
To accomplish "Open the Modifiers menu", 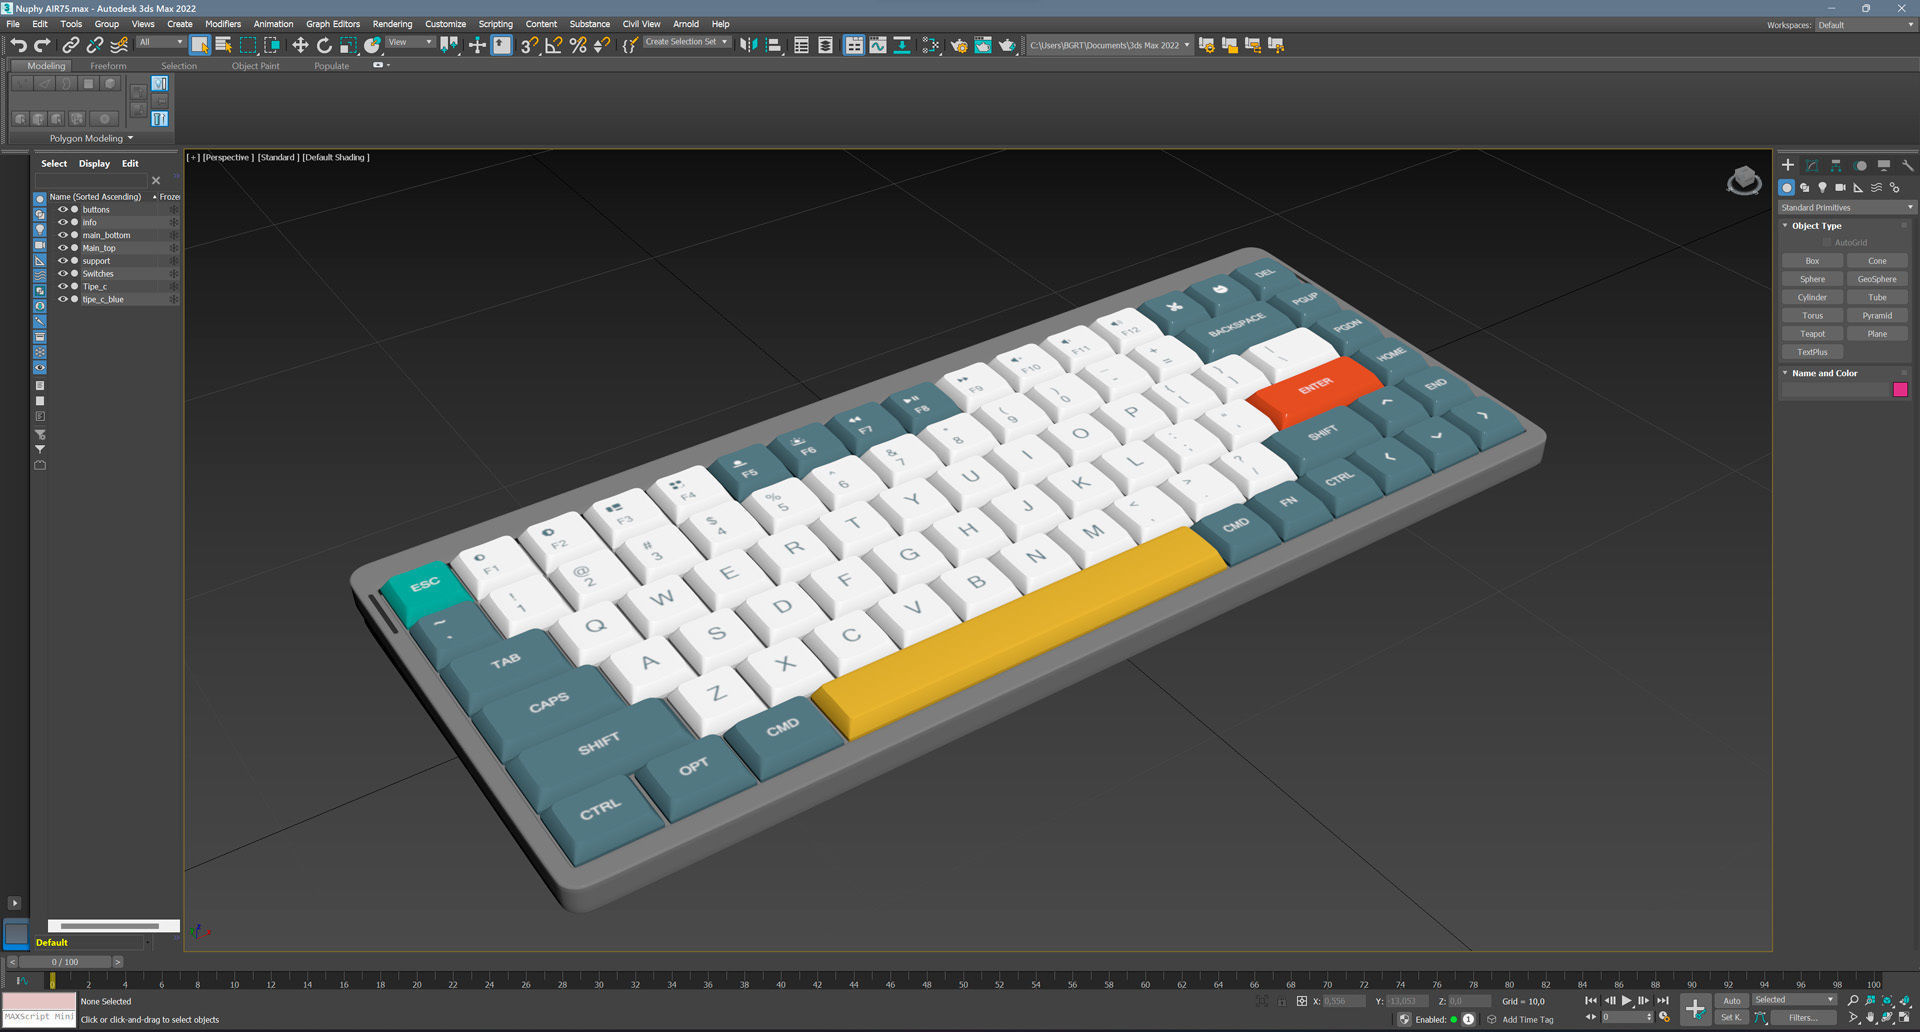I will pyautogui.click(x=223, y=24).
